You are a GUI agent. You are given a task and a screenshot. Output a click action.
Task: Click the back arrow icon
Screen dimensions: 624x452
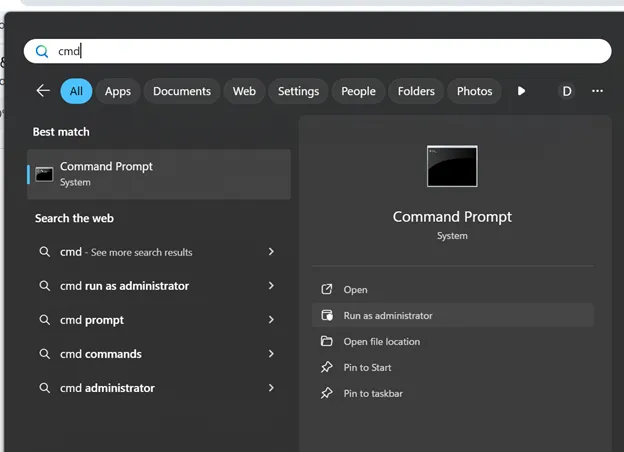(x=42, y=91)
